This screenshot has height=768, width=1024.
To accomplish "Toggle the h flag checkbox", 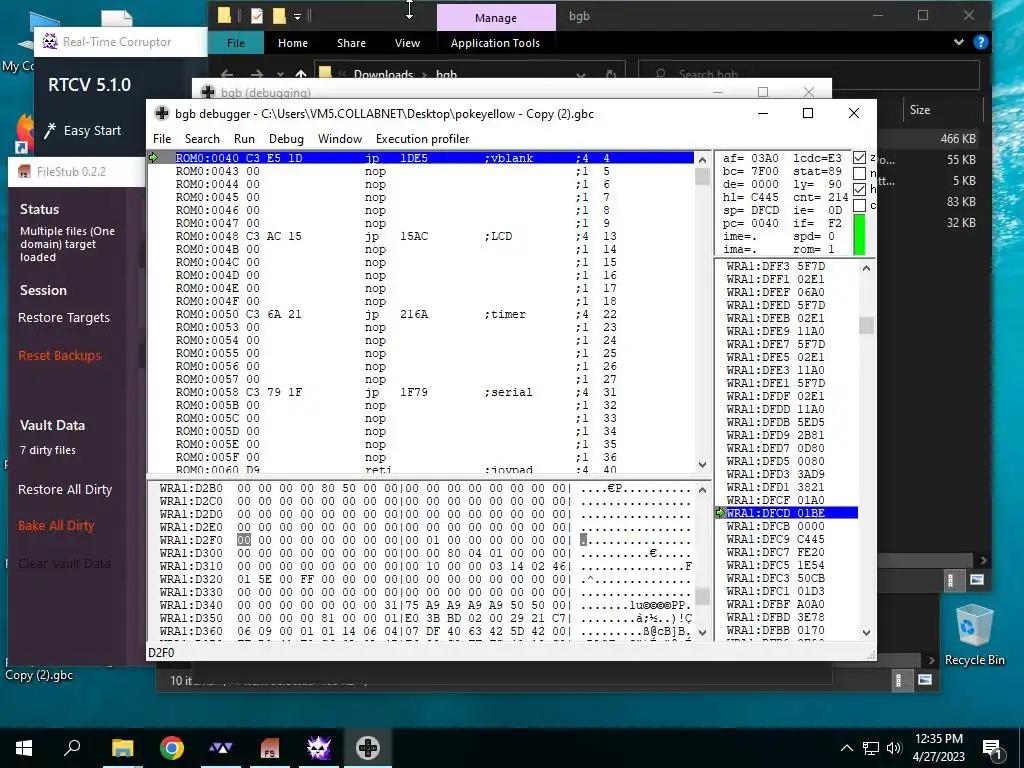I will pyautogui.click(x=859, y=189).
